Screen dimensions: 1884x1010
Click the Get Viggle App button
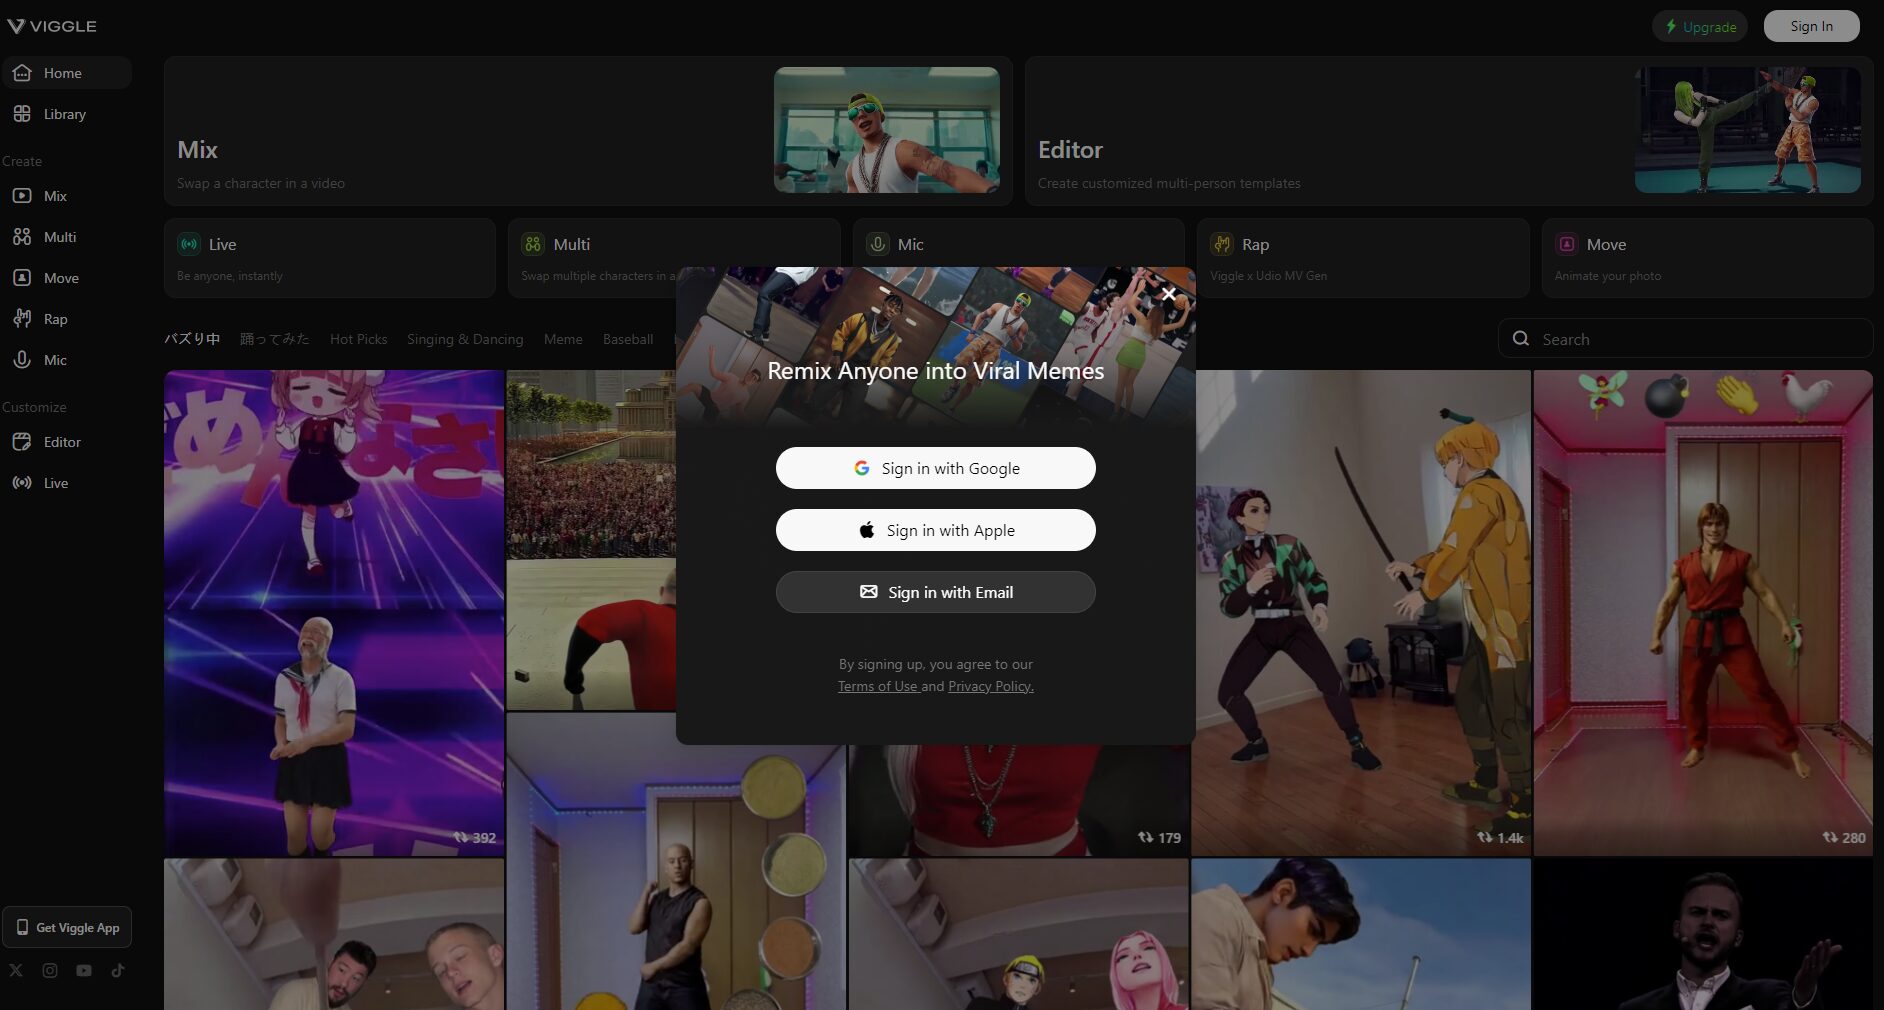click(x=67, y=927)
